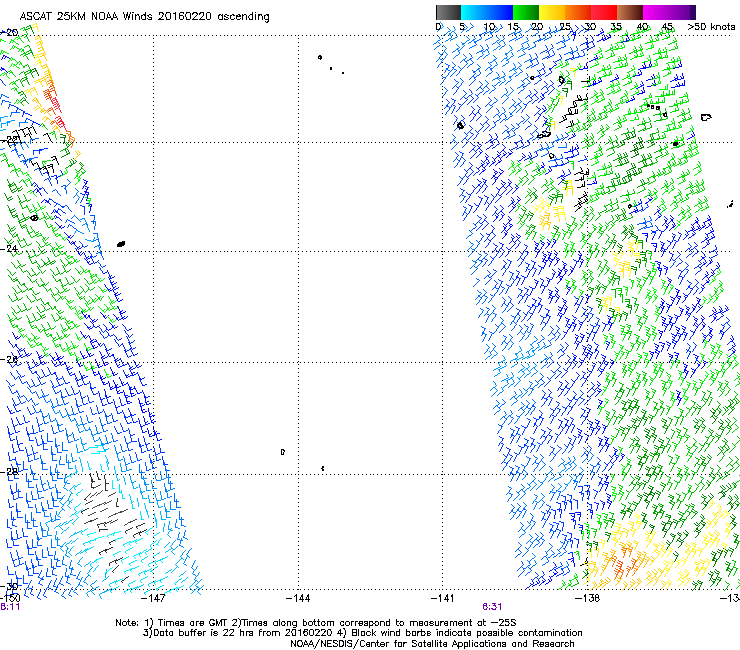Click the '-141' longitude label
This screenshot has height=650, width=740.
[442, 599]
